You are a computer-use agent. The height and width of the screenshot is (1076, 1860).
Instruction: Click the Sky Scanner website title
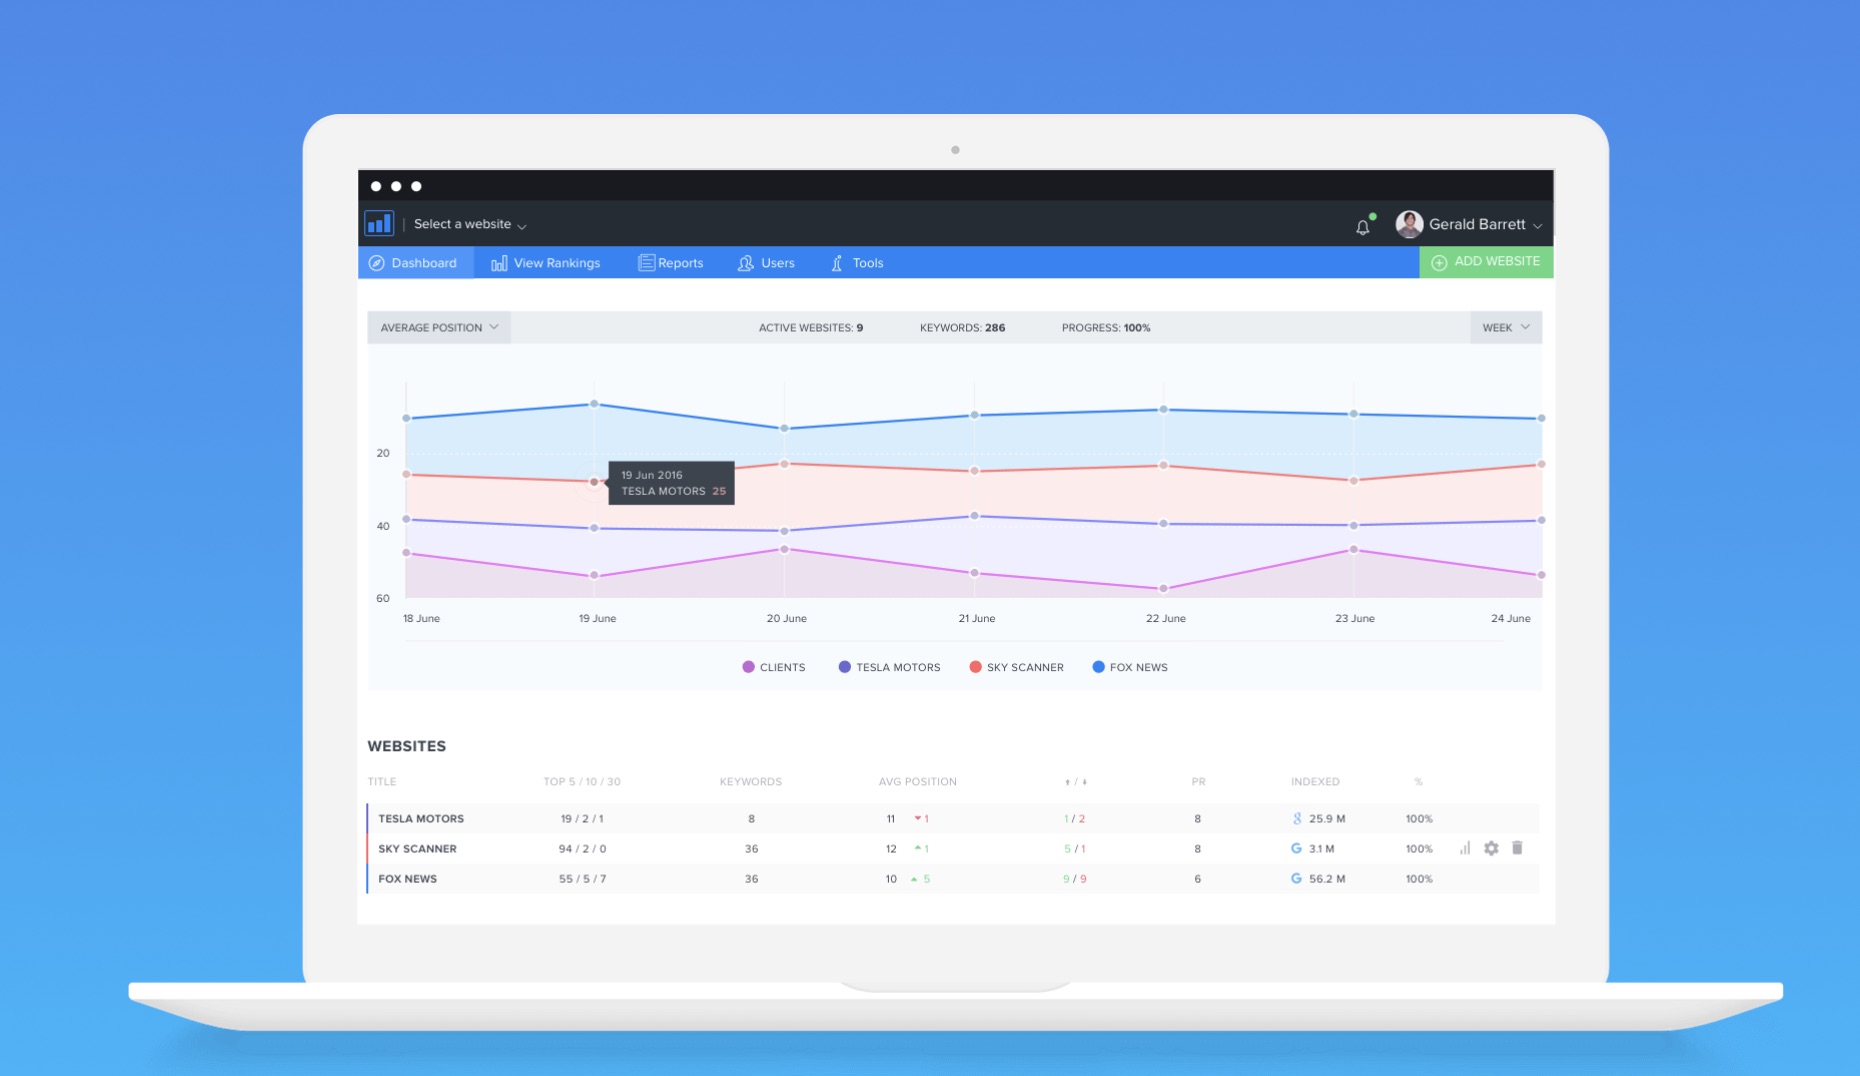pyautogui.click(x=417, y=849)
